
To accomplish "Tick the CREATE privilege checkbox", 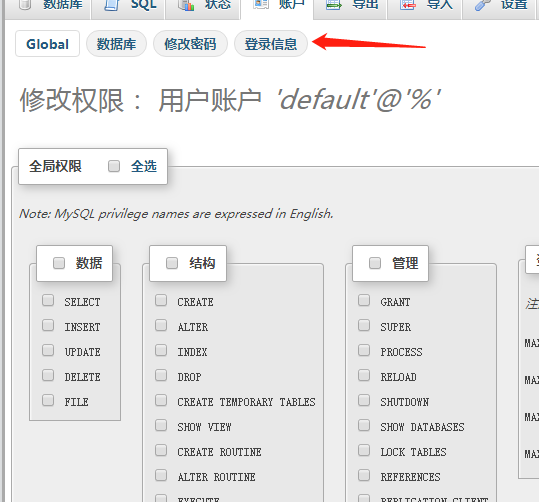I will tap(161, 300).
